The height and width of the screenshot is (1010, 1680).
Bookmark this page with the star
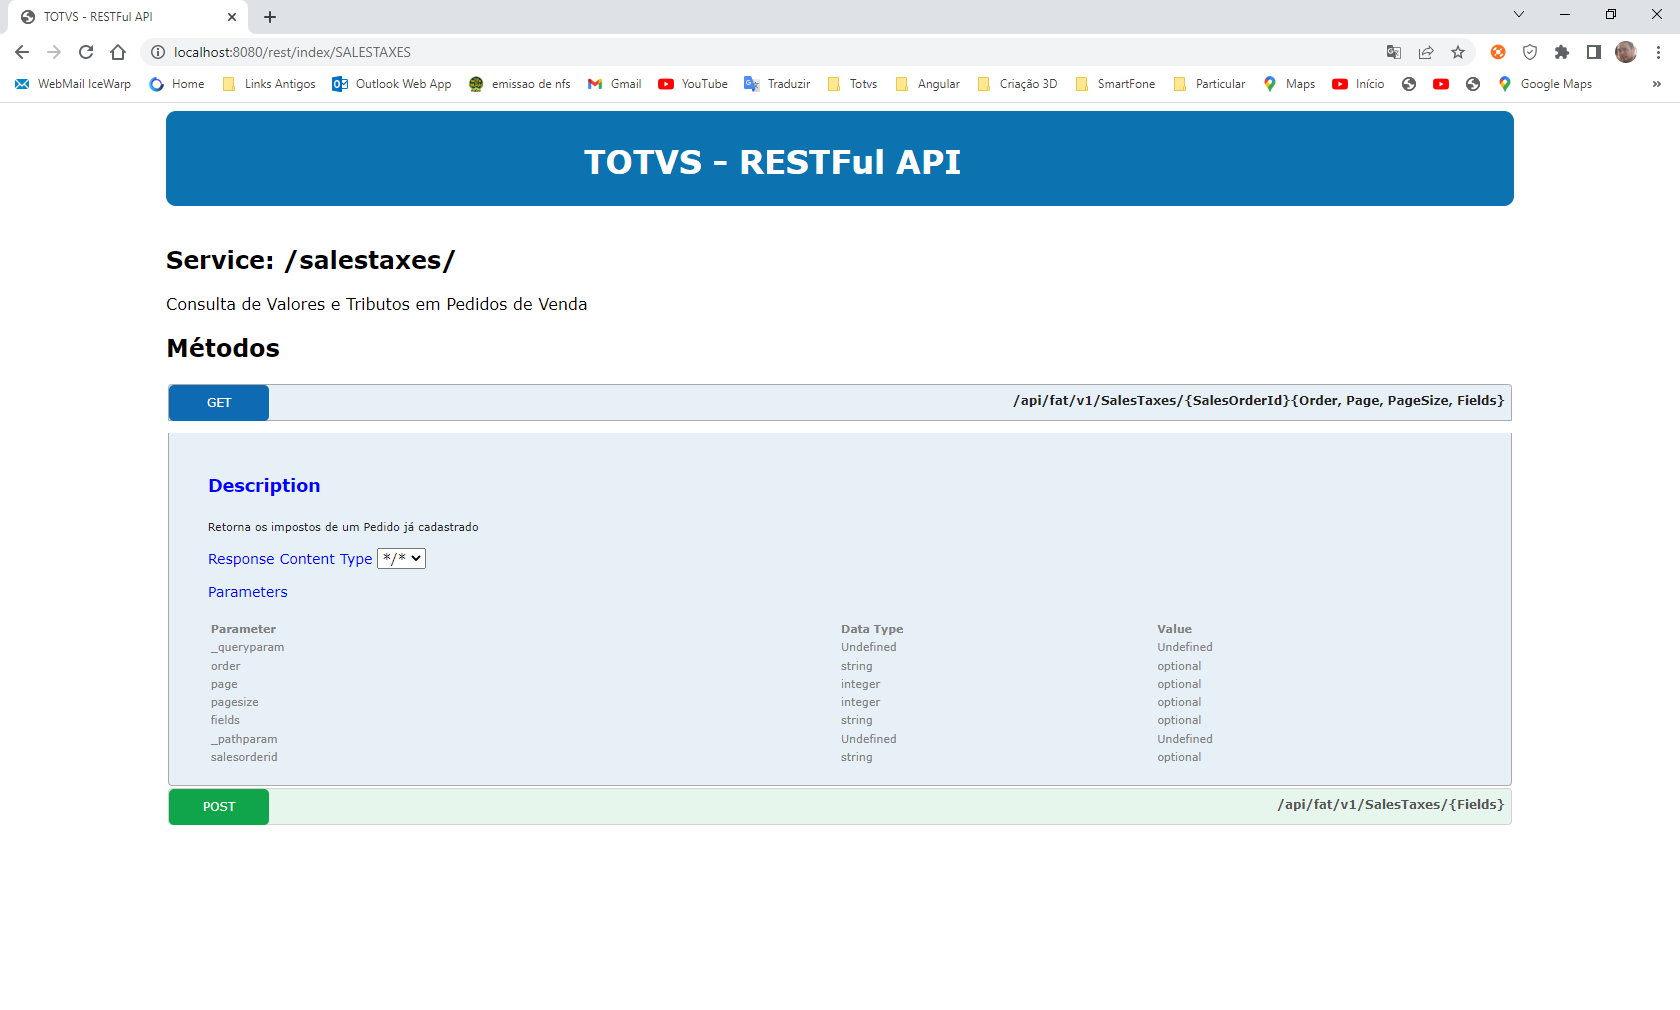click(x=1458, y=52)
